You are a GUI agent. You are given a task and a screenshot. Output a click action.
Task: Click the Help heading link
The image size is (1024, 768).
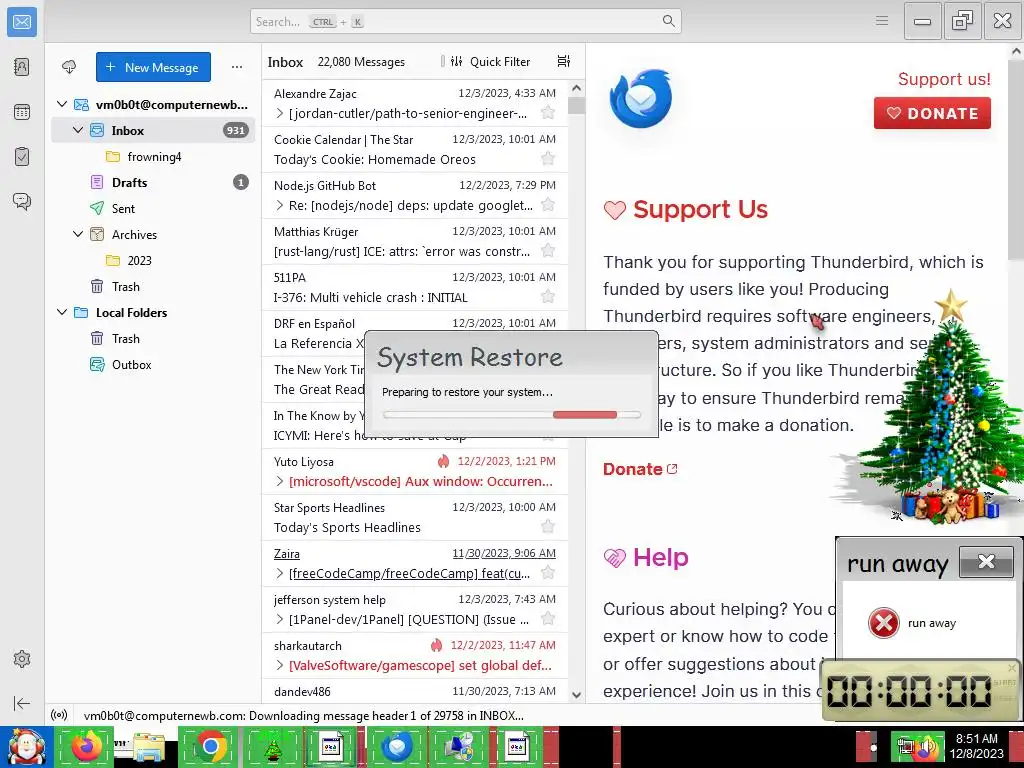tap(660, 557)
